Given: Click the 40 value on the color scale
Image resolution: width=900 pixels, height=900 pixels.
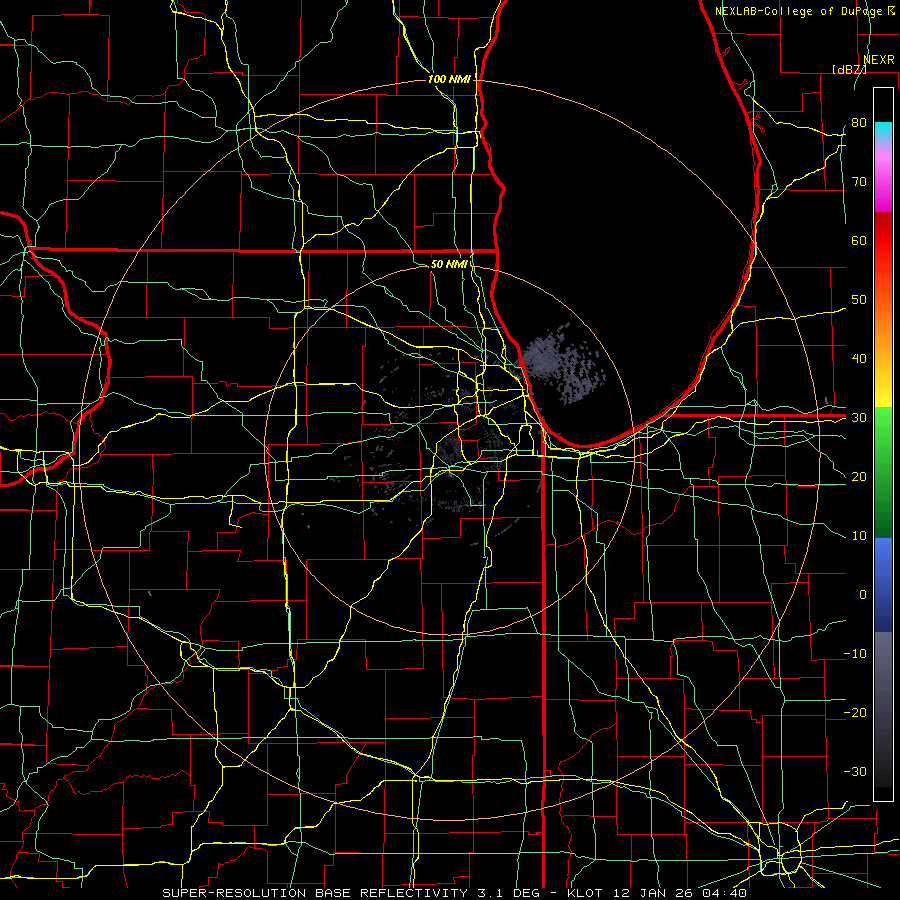Looking at the screenshot, I should point(859,359).
